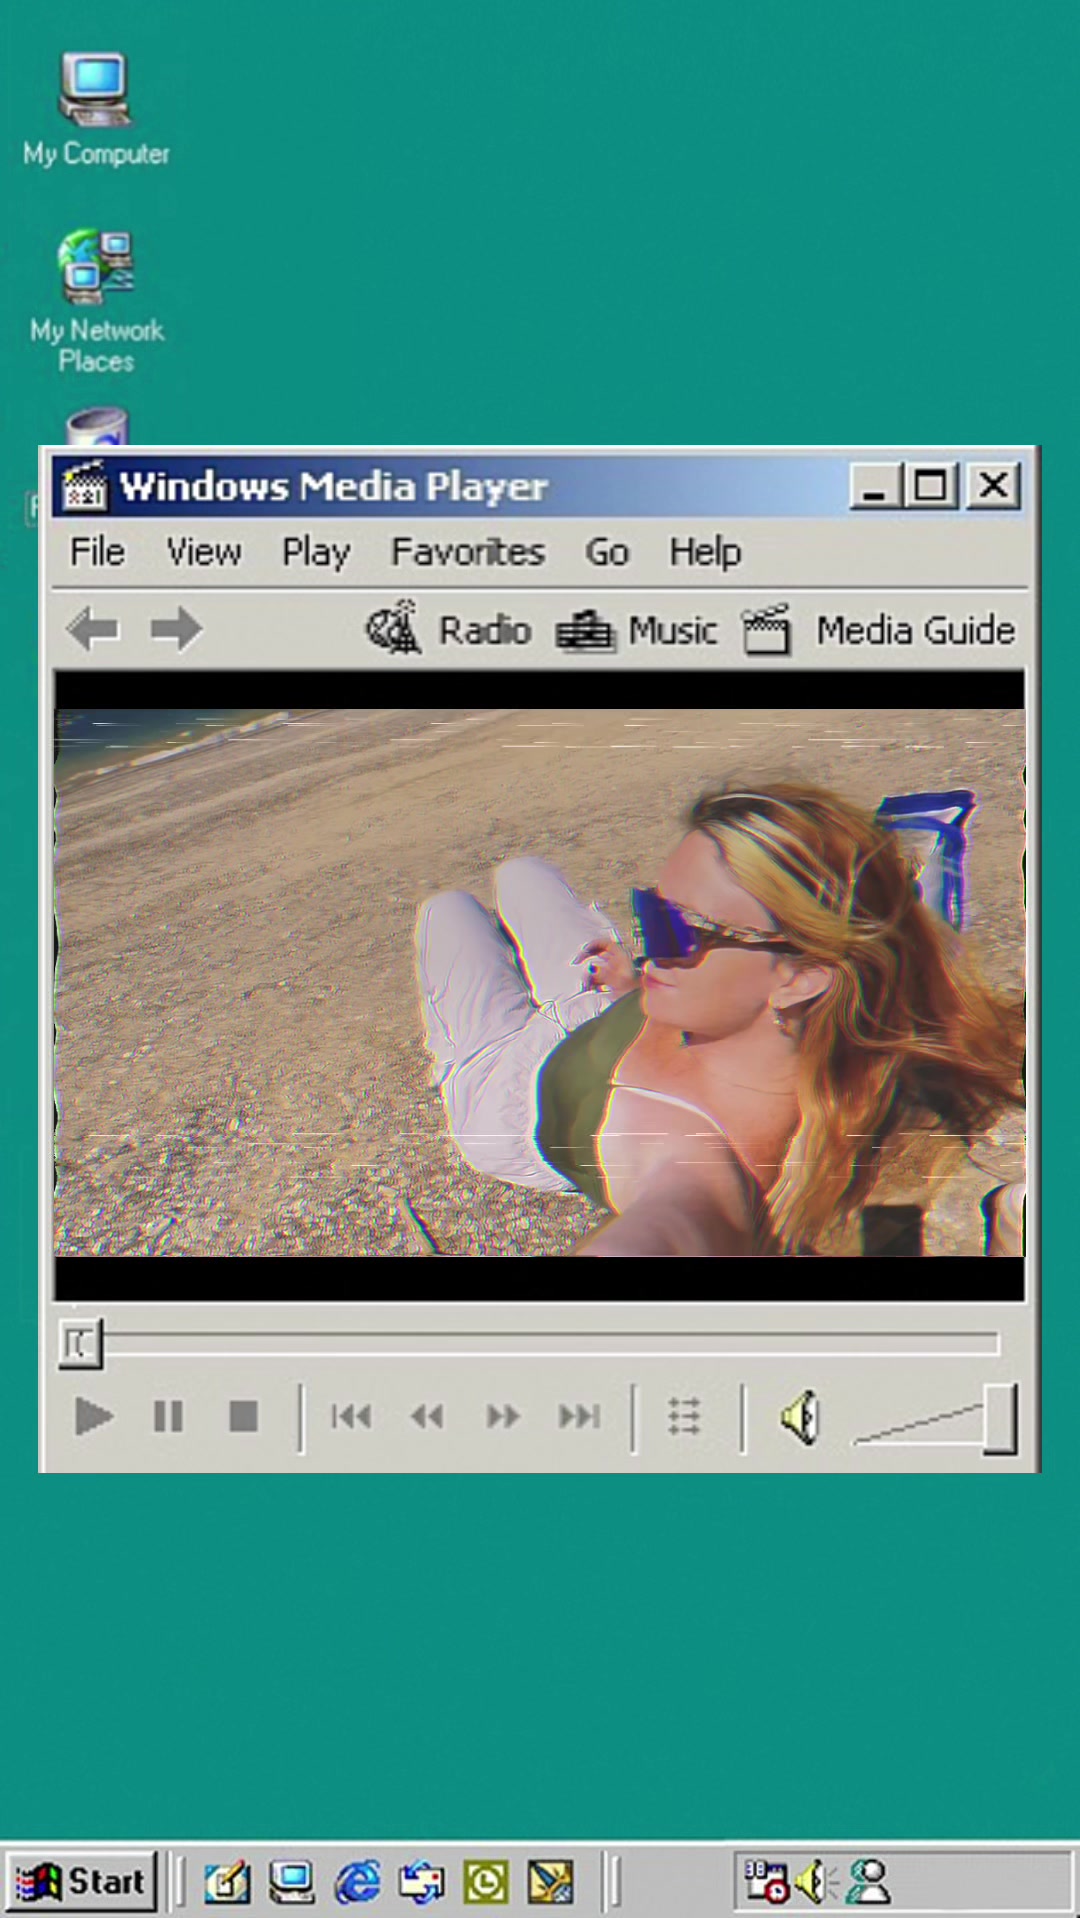Mute audio with the speaker icon

tap(801, 1417)
